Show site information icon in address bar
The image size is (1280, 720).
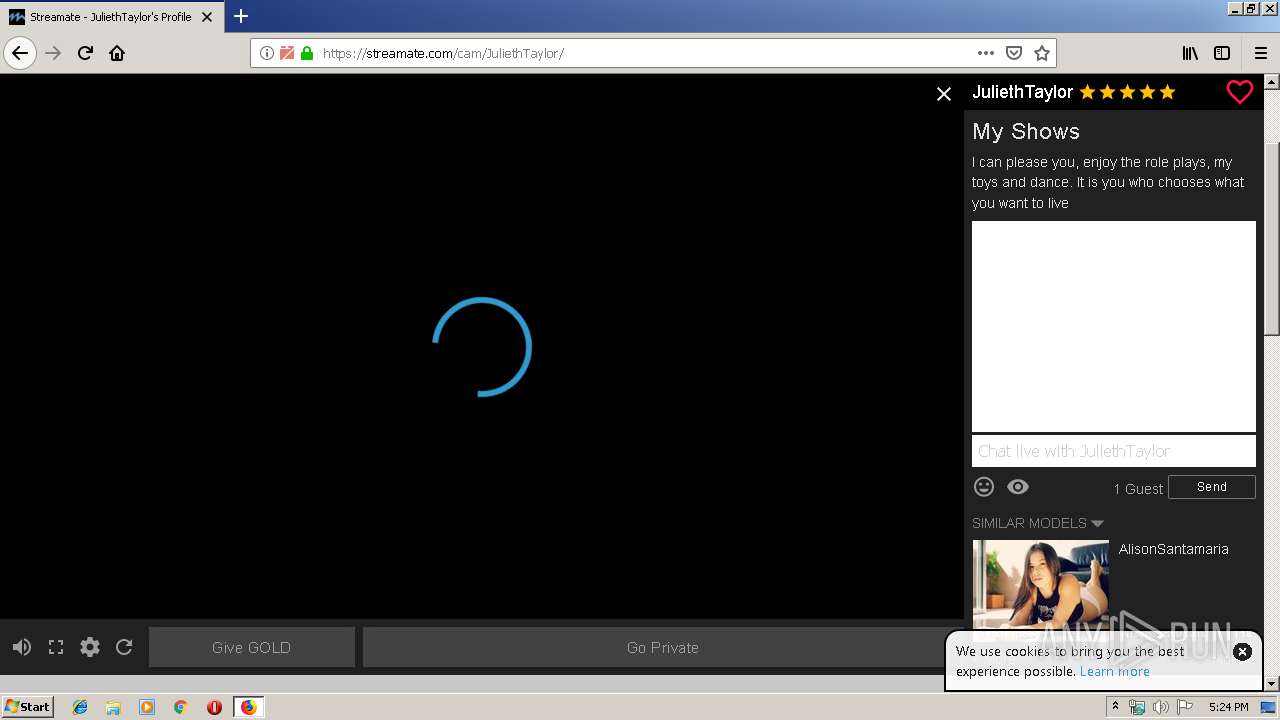267,53
